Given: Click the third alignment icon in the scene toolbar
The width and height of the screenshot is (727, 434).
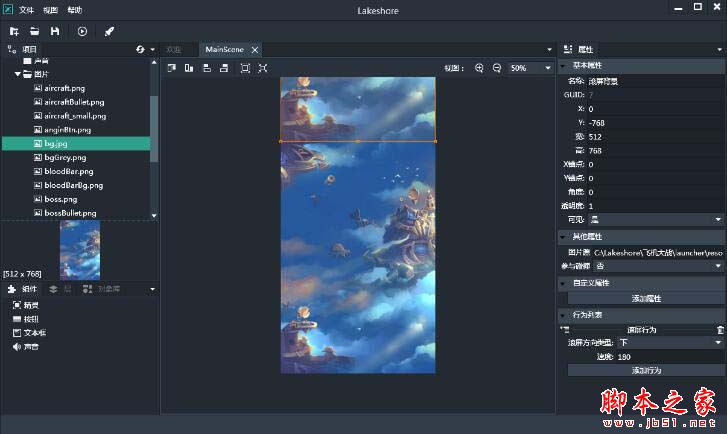Looking at the screenshot, I should click(207, 68).
